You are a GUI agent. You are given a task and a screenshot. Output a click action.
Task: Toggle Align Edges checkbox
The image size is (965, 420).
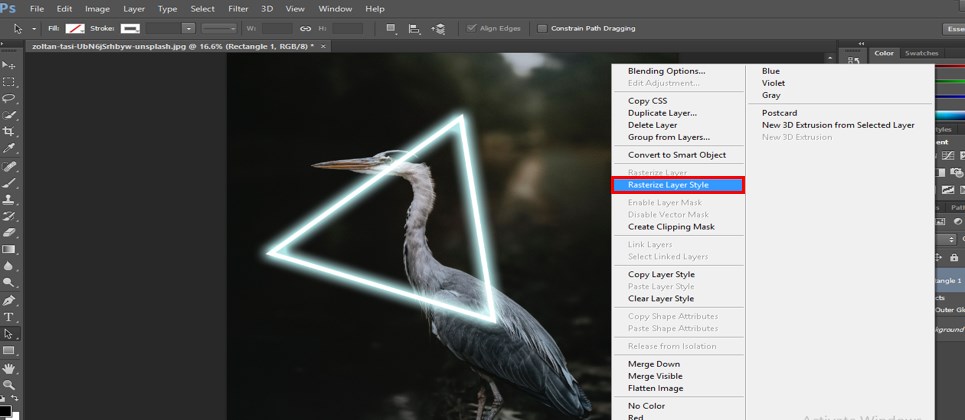click(x=472, y=28)
